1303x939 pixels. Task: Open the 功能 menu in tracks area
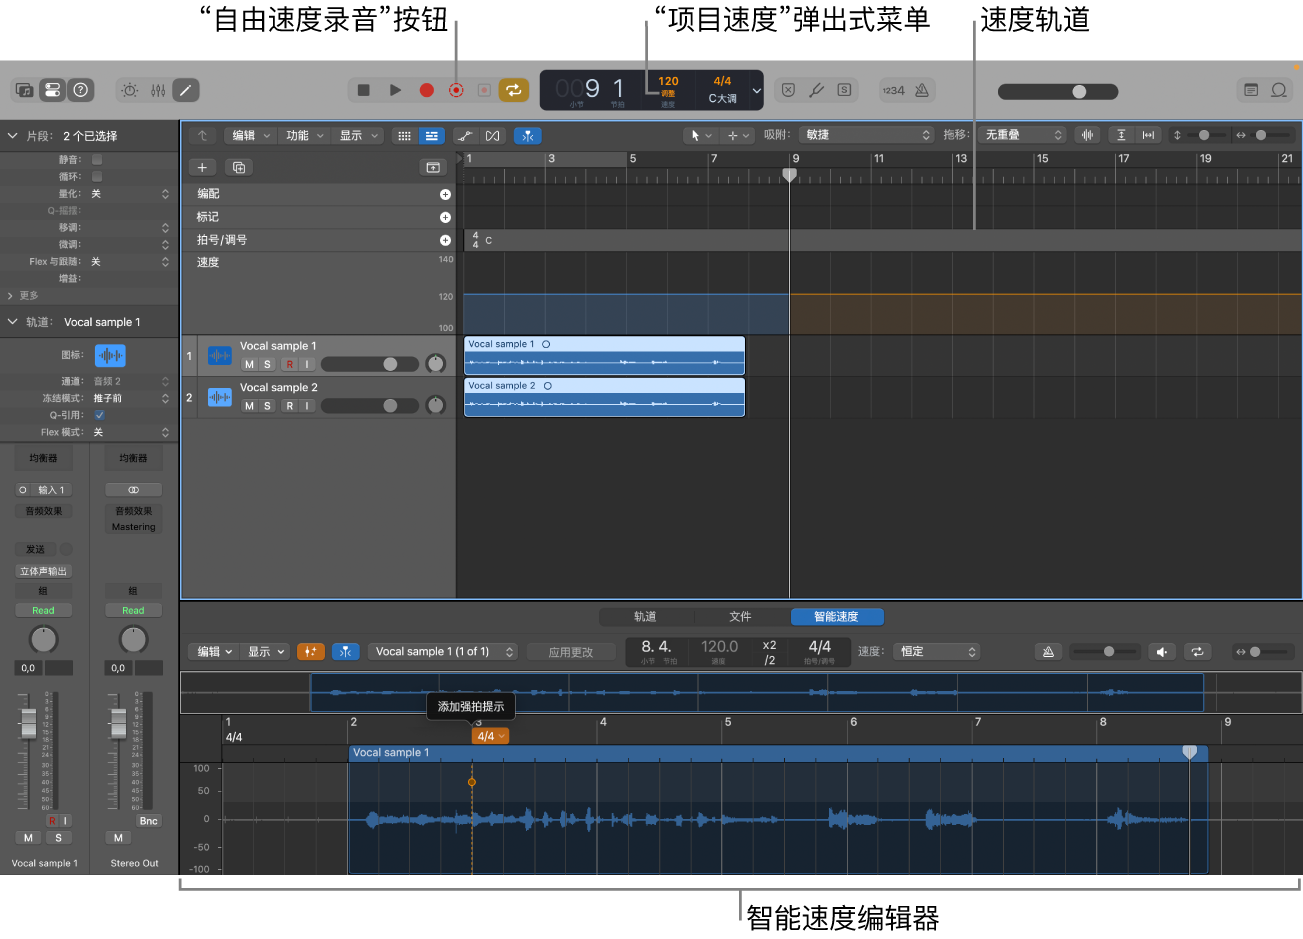pos(304,136)
